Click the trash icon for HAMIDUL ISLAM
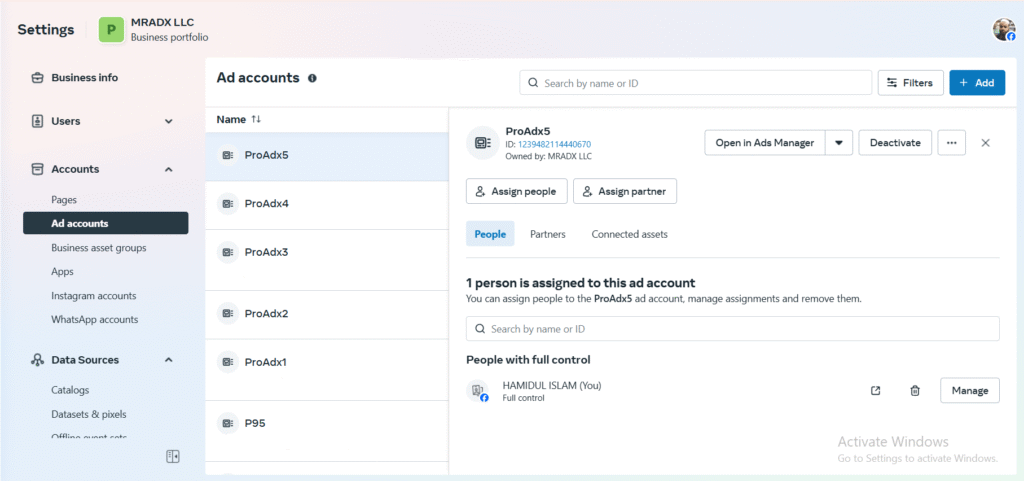 click(915, 391)
